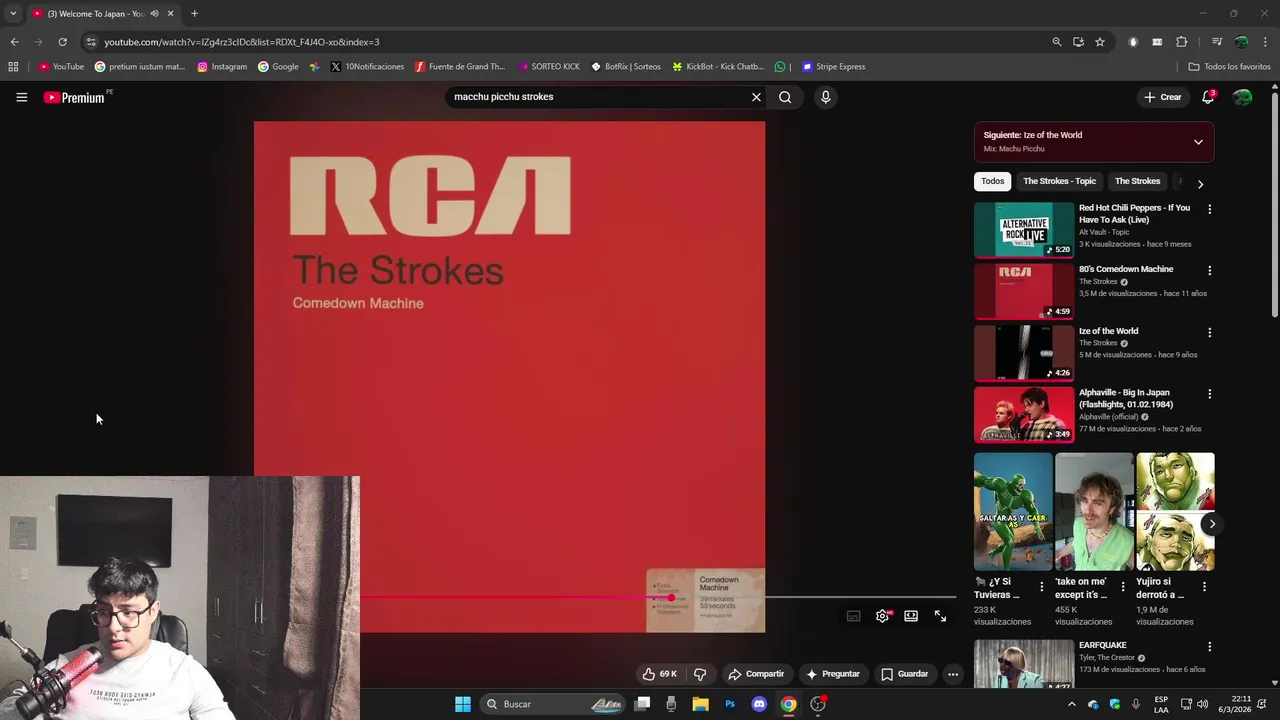Collapse the Mix Machu Picchu playlist panel
This screenshot has width=1280, height=720.
click(x=1198, y=142)
